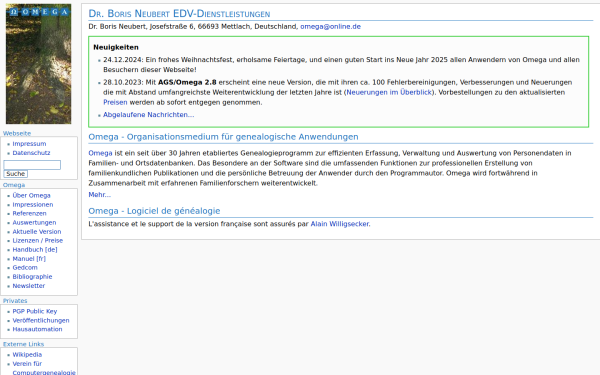
Task: Go to Hausautomation
Action: point(38,329)
